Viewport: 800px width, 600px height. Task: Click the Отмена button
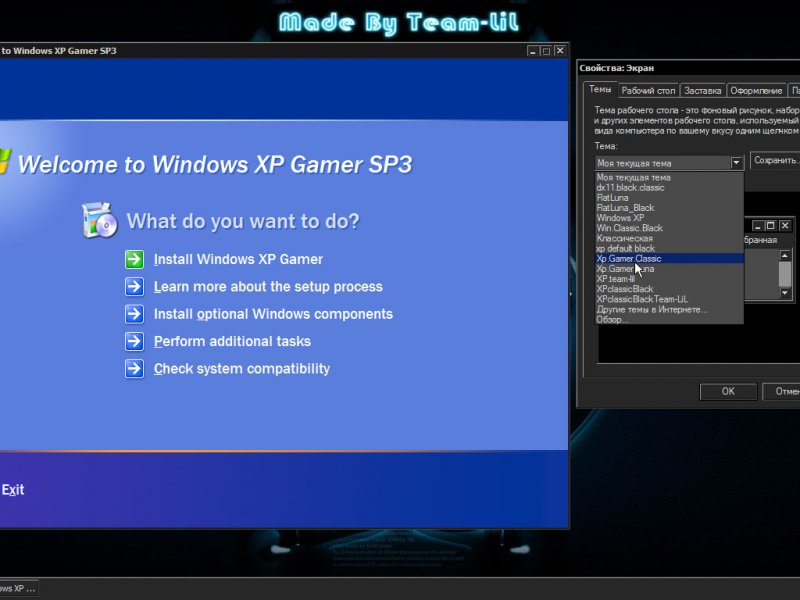point(782,391)
